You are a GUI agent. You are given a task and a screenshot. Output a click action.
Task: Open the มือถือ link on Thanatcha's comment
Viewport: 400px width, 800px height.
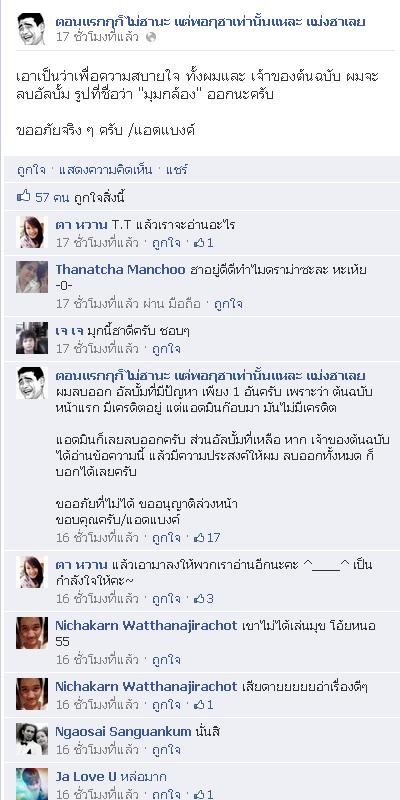point(188,304)
